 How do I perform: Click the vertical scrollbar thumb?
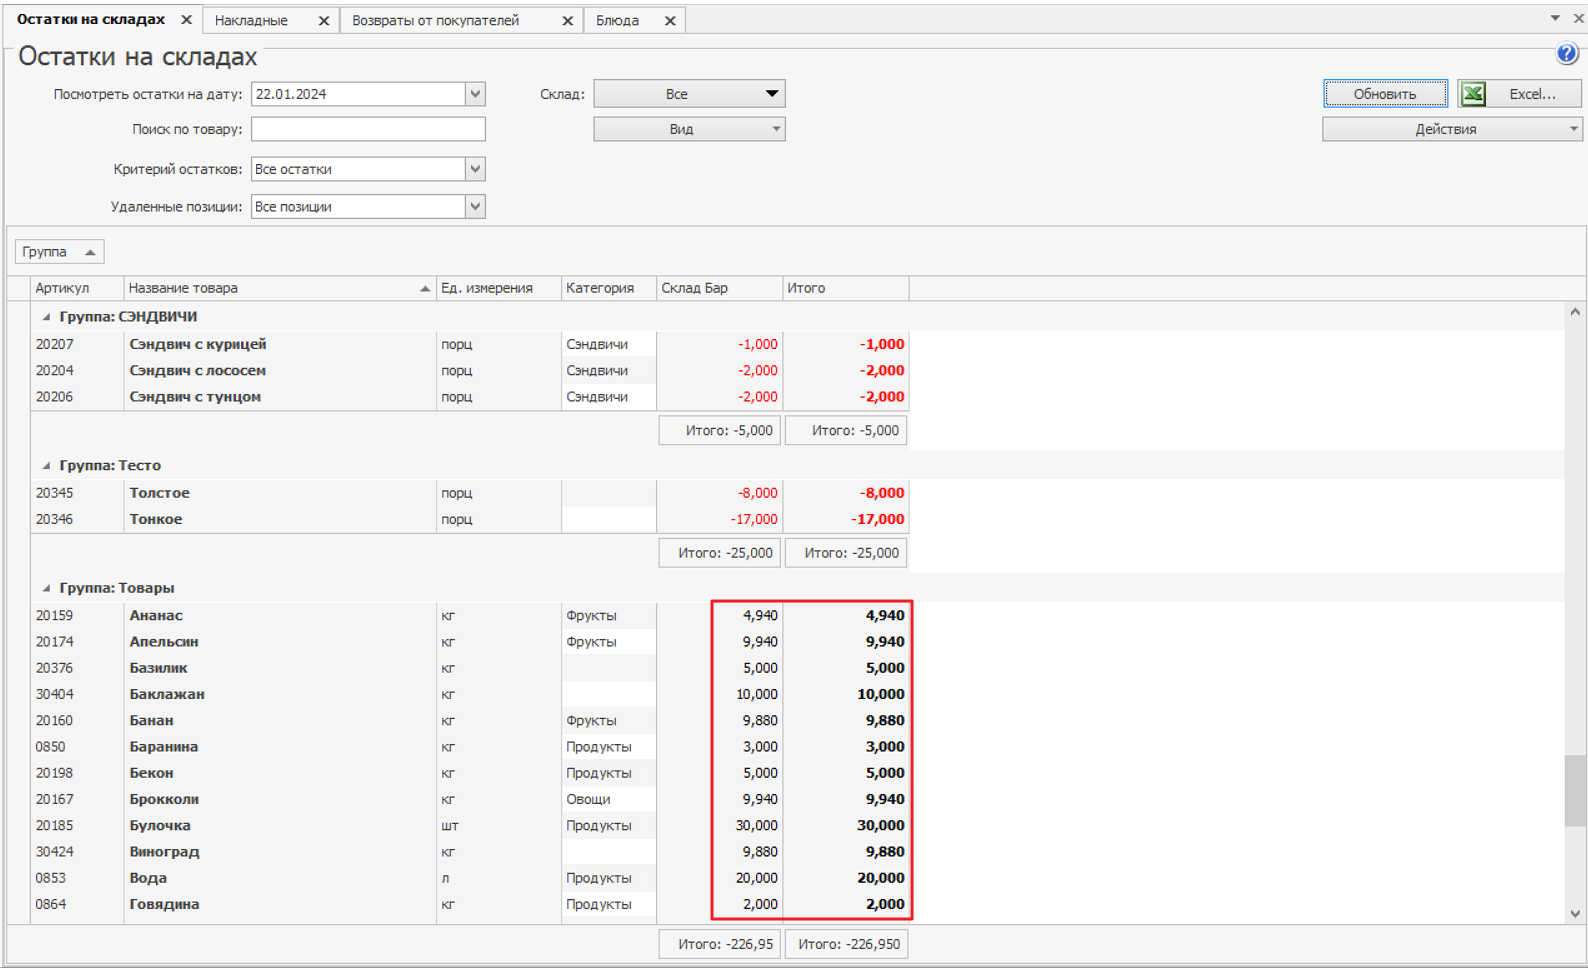click(x=1575, y=790)
